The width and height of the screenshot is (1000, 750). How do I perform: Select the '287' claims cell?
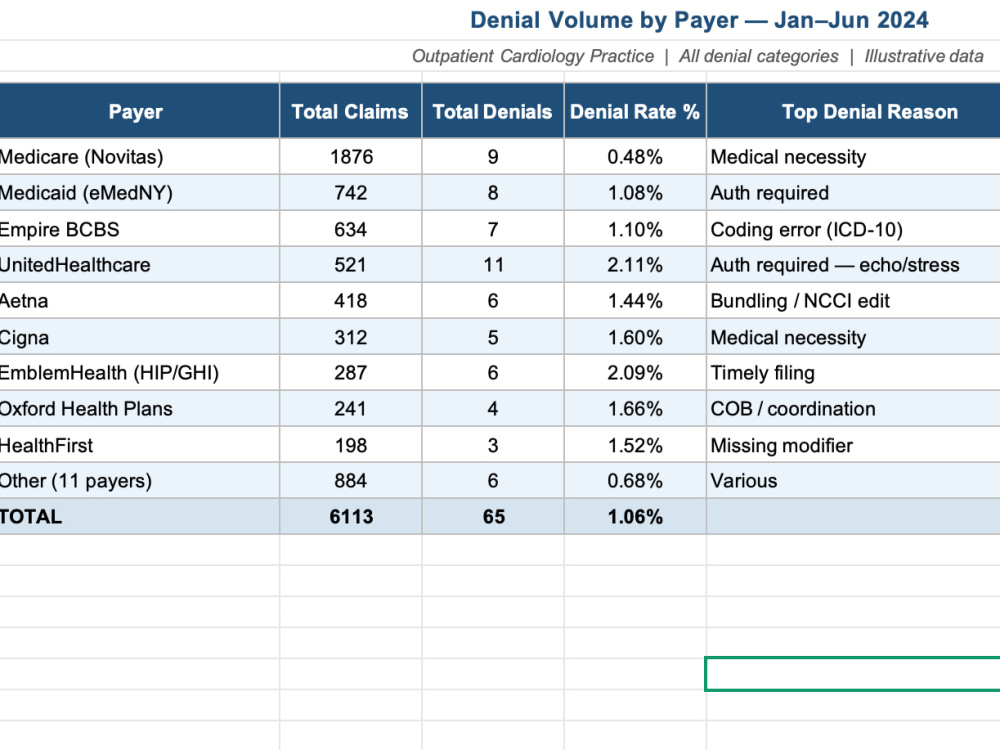tap(350, 372)
